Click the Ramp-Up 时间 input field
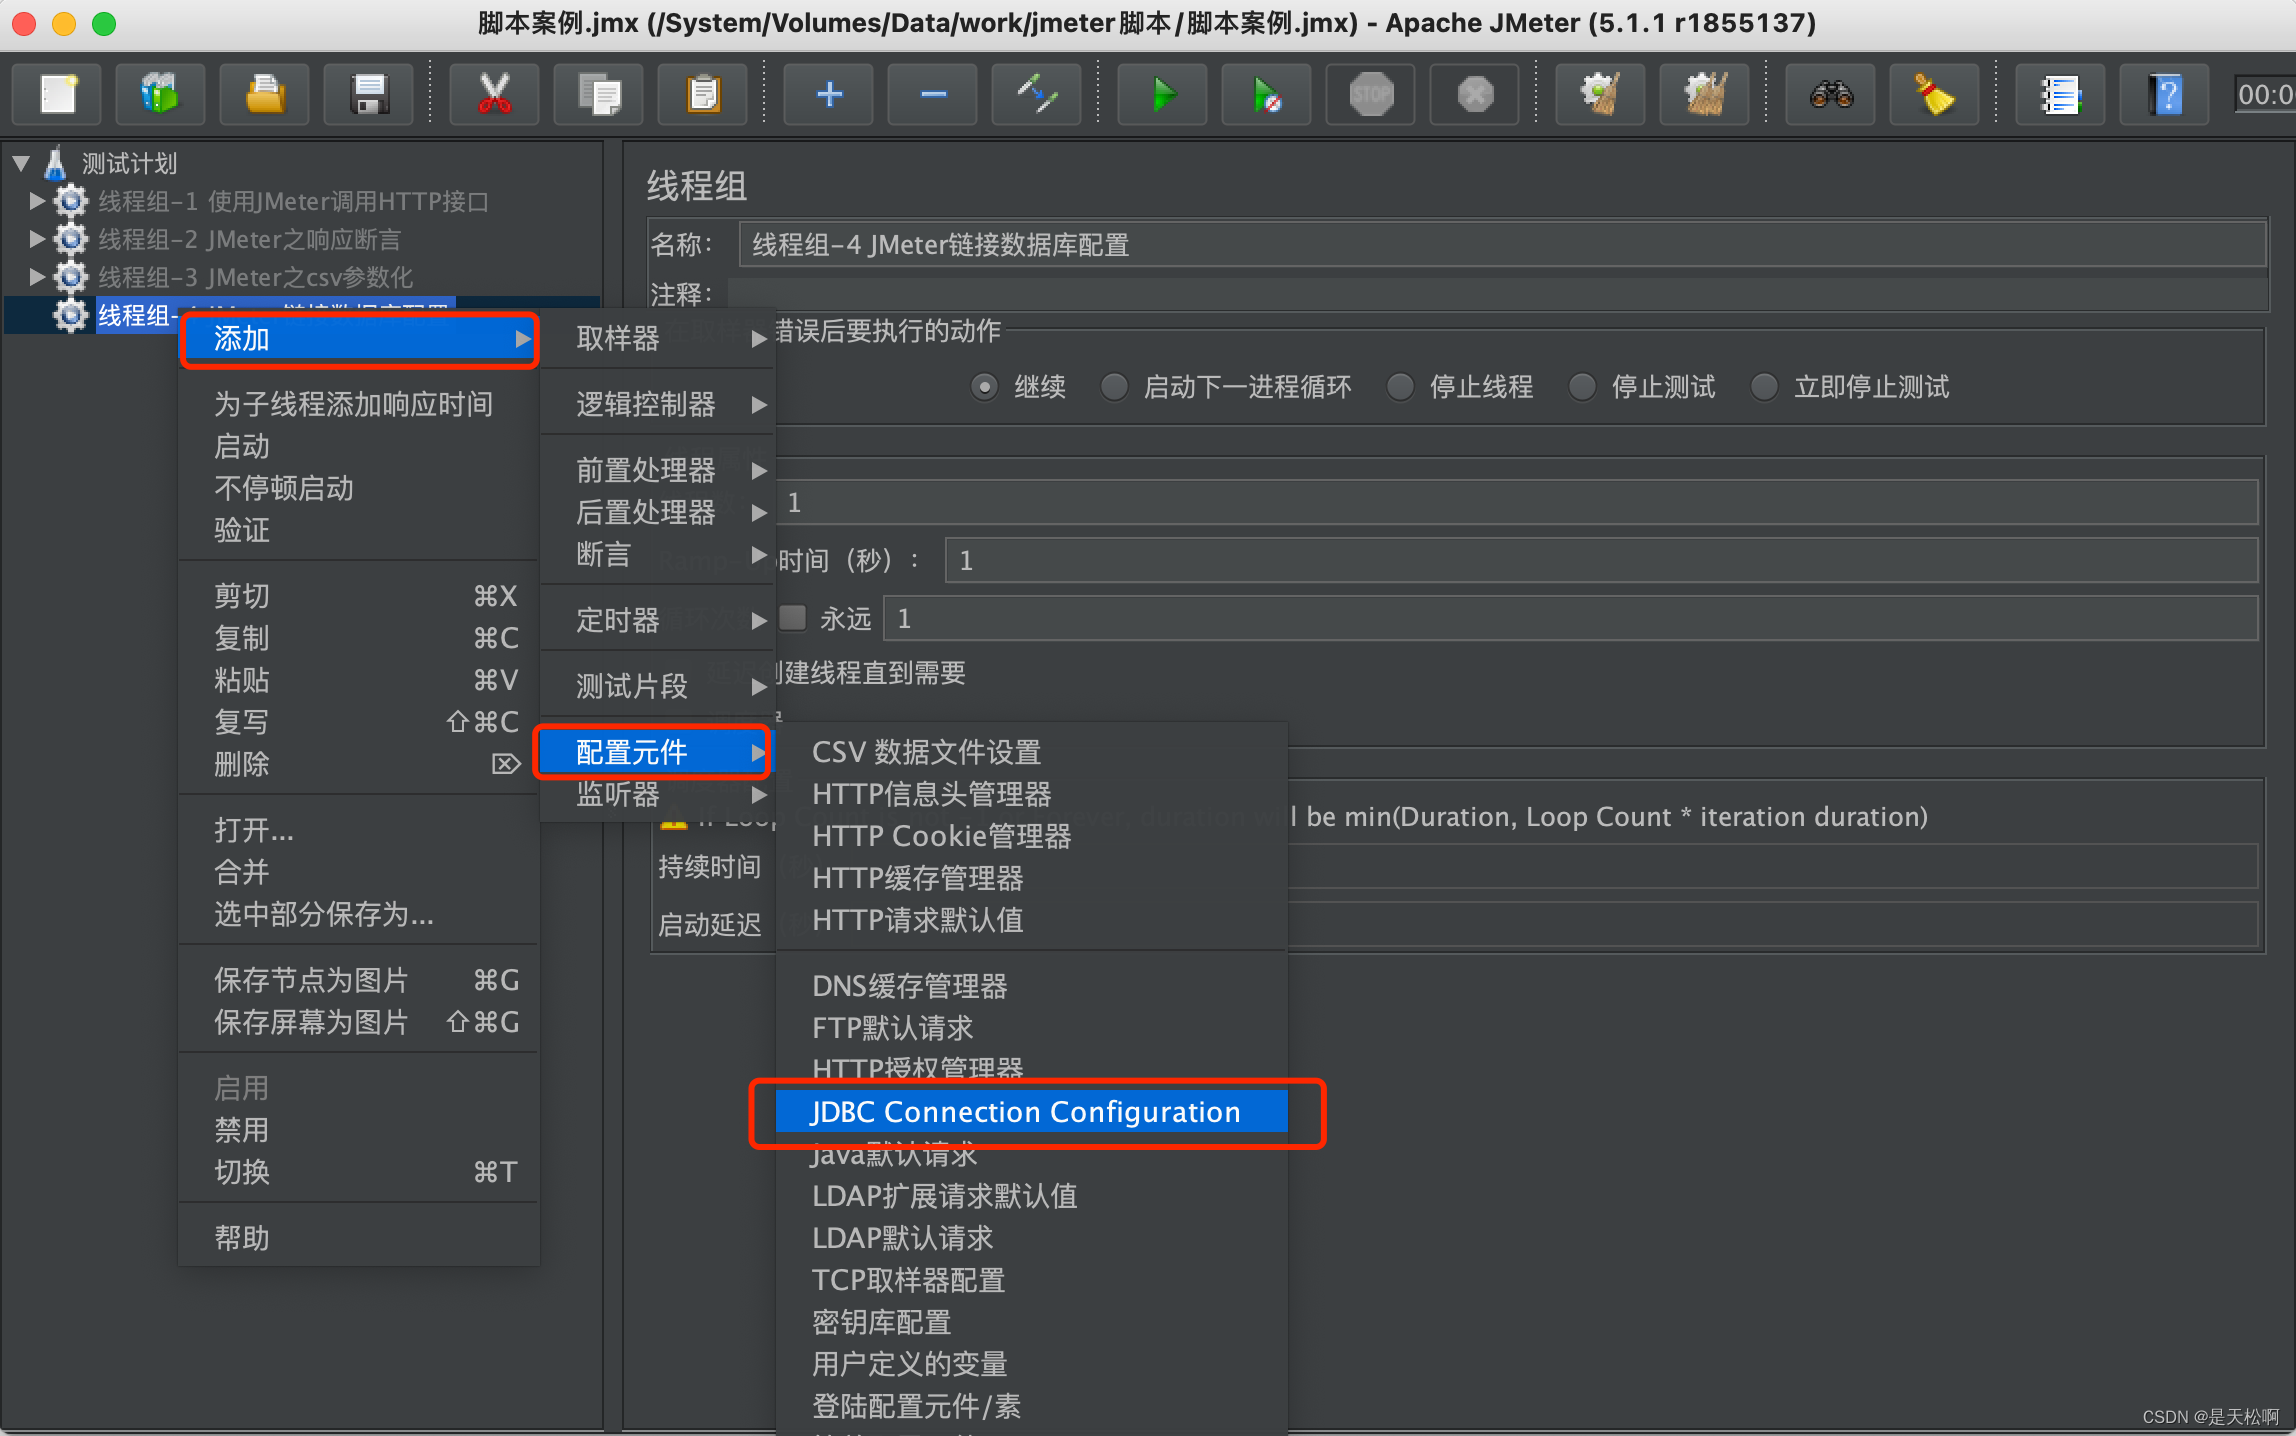This screenshot has height=1436, width=2296. (1601, 560)
